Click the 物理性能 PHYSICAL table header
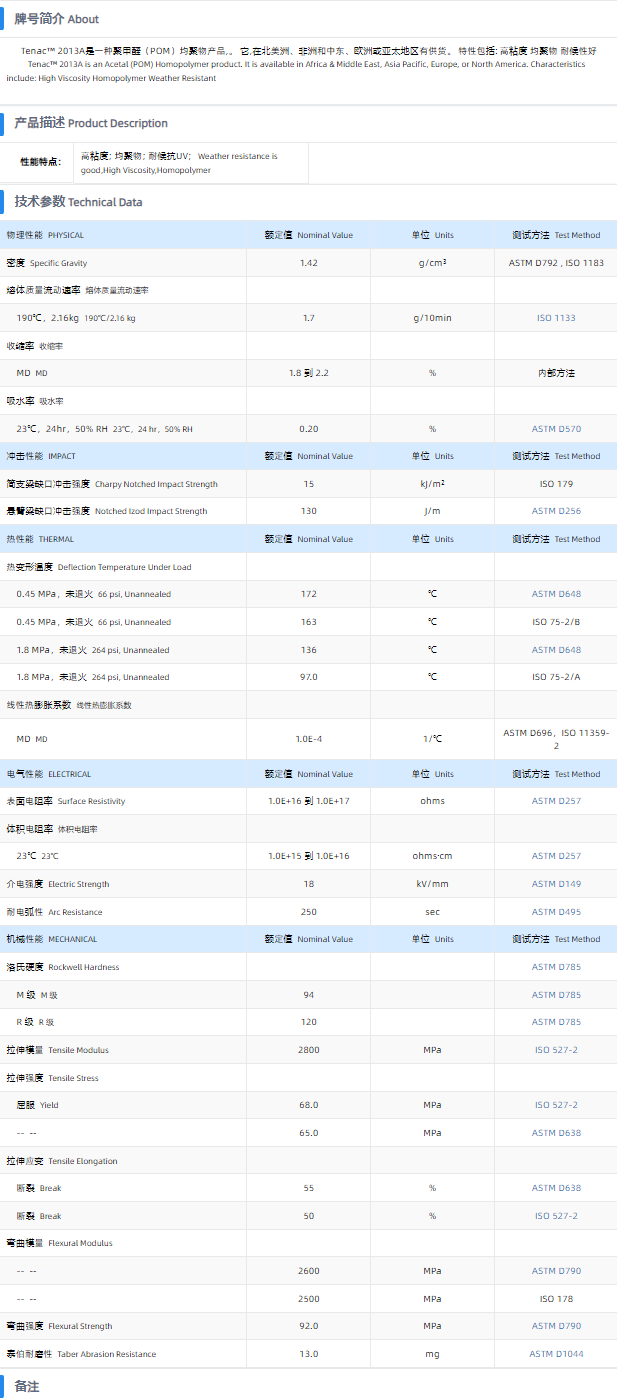The width and height of the screenshot is (617, 1398). [46, 235]
